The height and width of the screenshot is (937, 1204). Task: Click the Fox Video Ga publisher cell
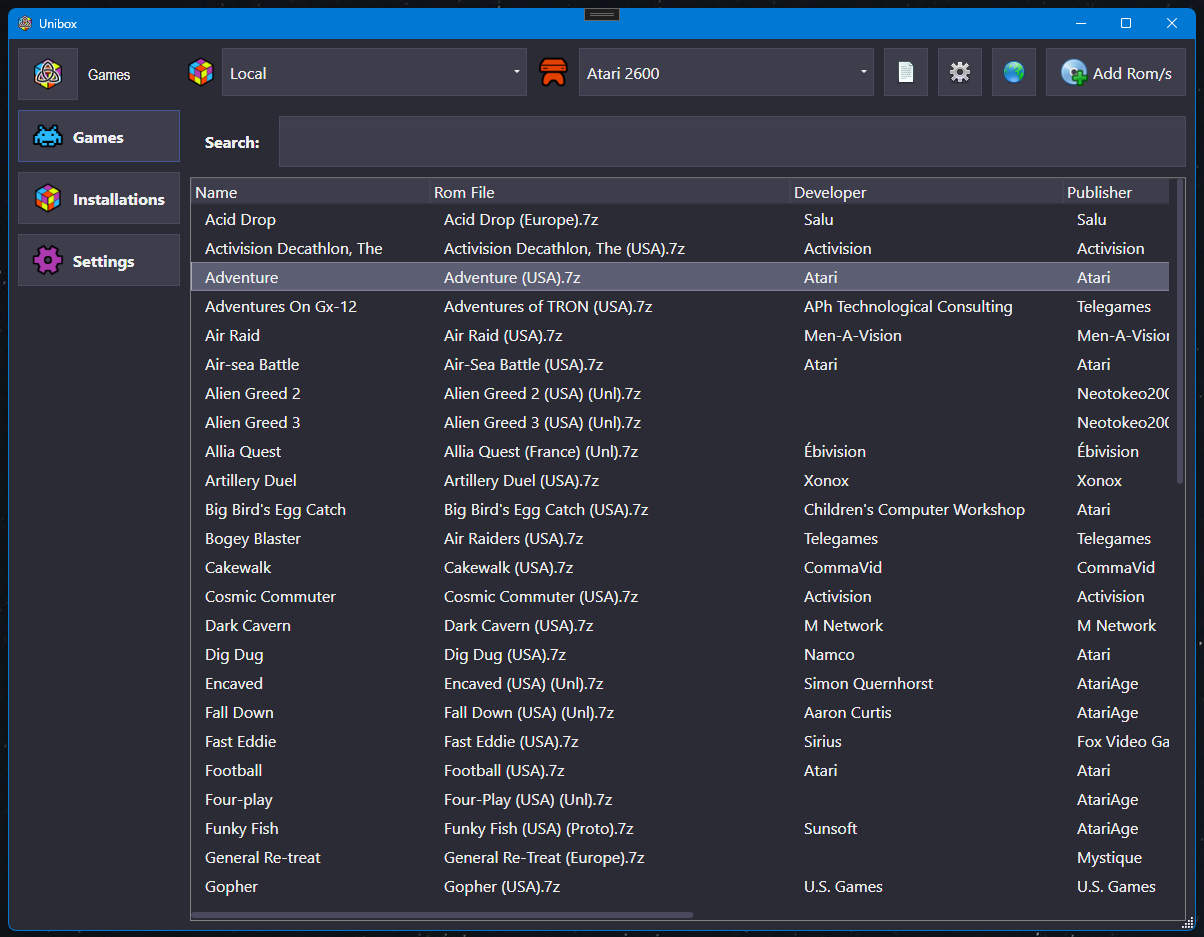[x=1122, y=741]
